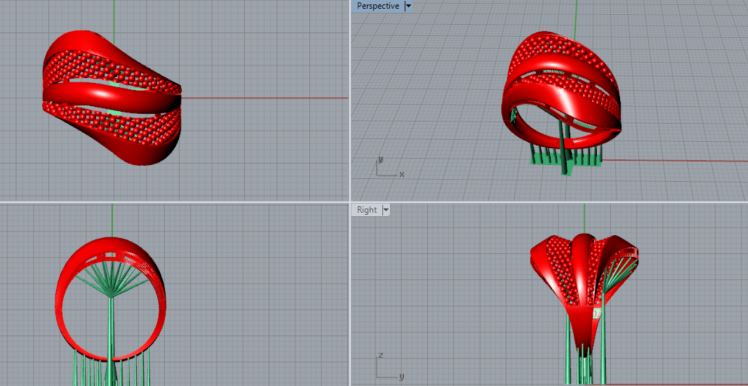Select the ring model in the Right viewport
The width and height of the screenshot is (748, 386).
[x=584, y=286]
